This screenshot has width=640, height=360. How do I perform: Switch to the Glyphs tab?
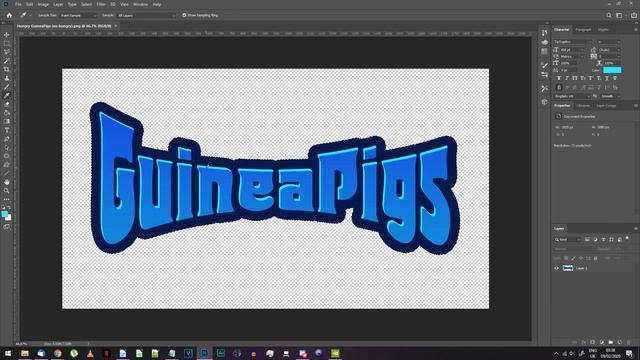[603, 30]
